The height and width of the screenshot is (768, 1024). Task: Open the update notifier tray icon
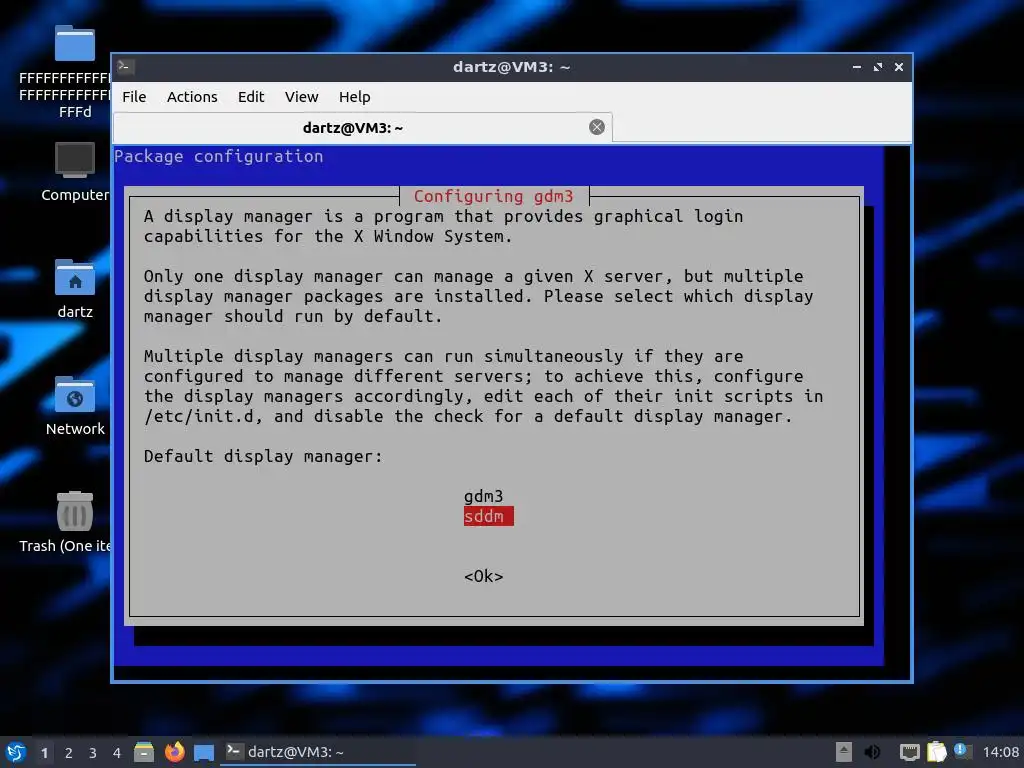[962, 750]
